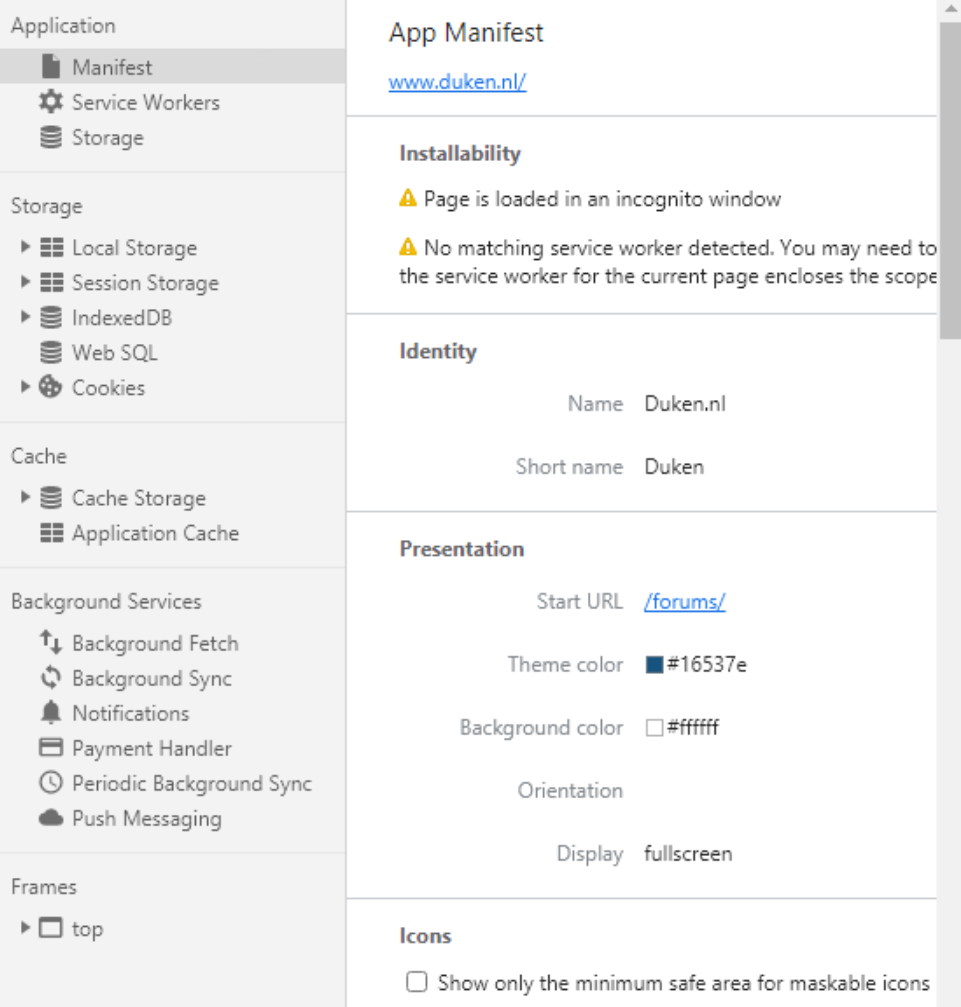Click the "Identity" section heading
This screenshot has height=1007, width=961.
pos(438,351)
